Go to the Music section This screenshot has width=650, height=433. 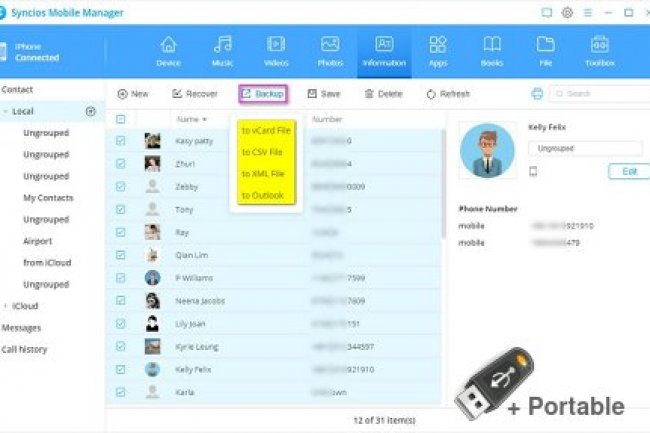222,50
